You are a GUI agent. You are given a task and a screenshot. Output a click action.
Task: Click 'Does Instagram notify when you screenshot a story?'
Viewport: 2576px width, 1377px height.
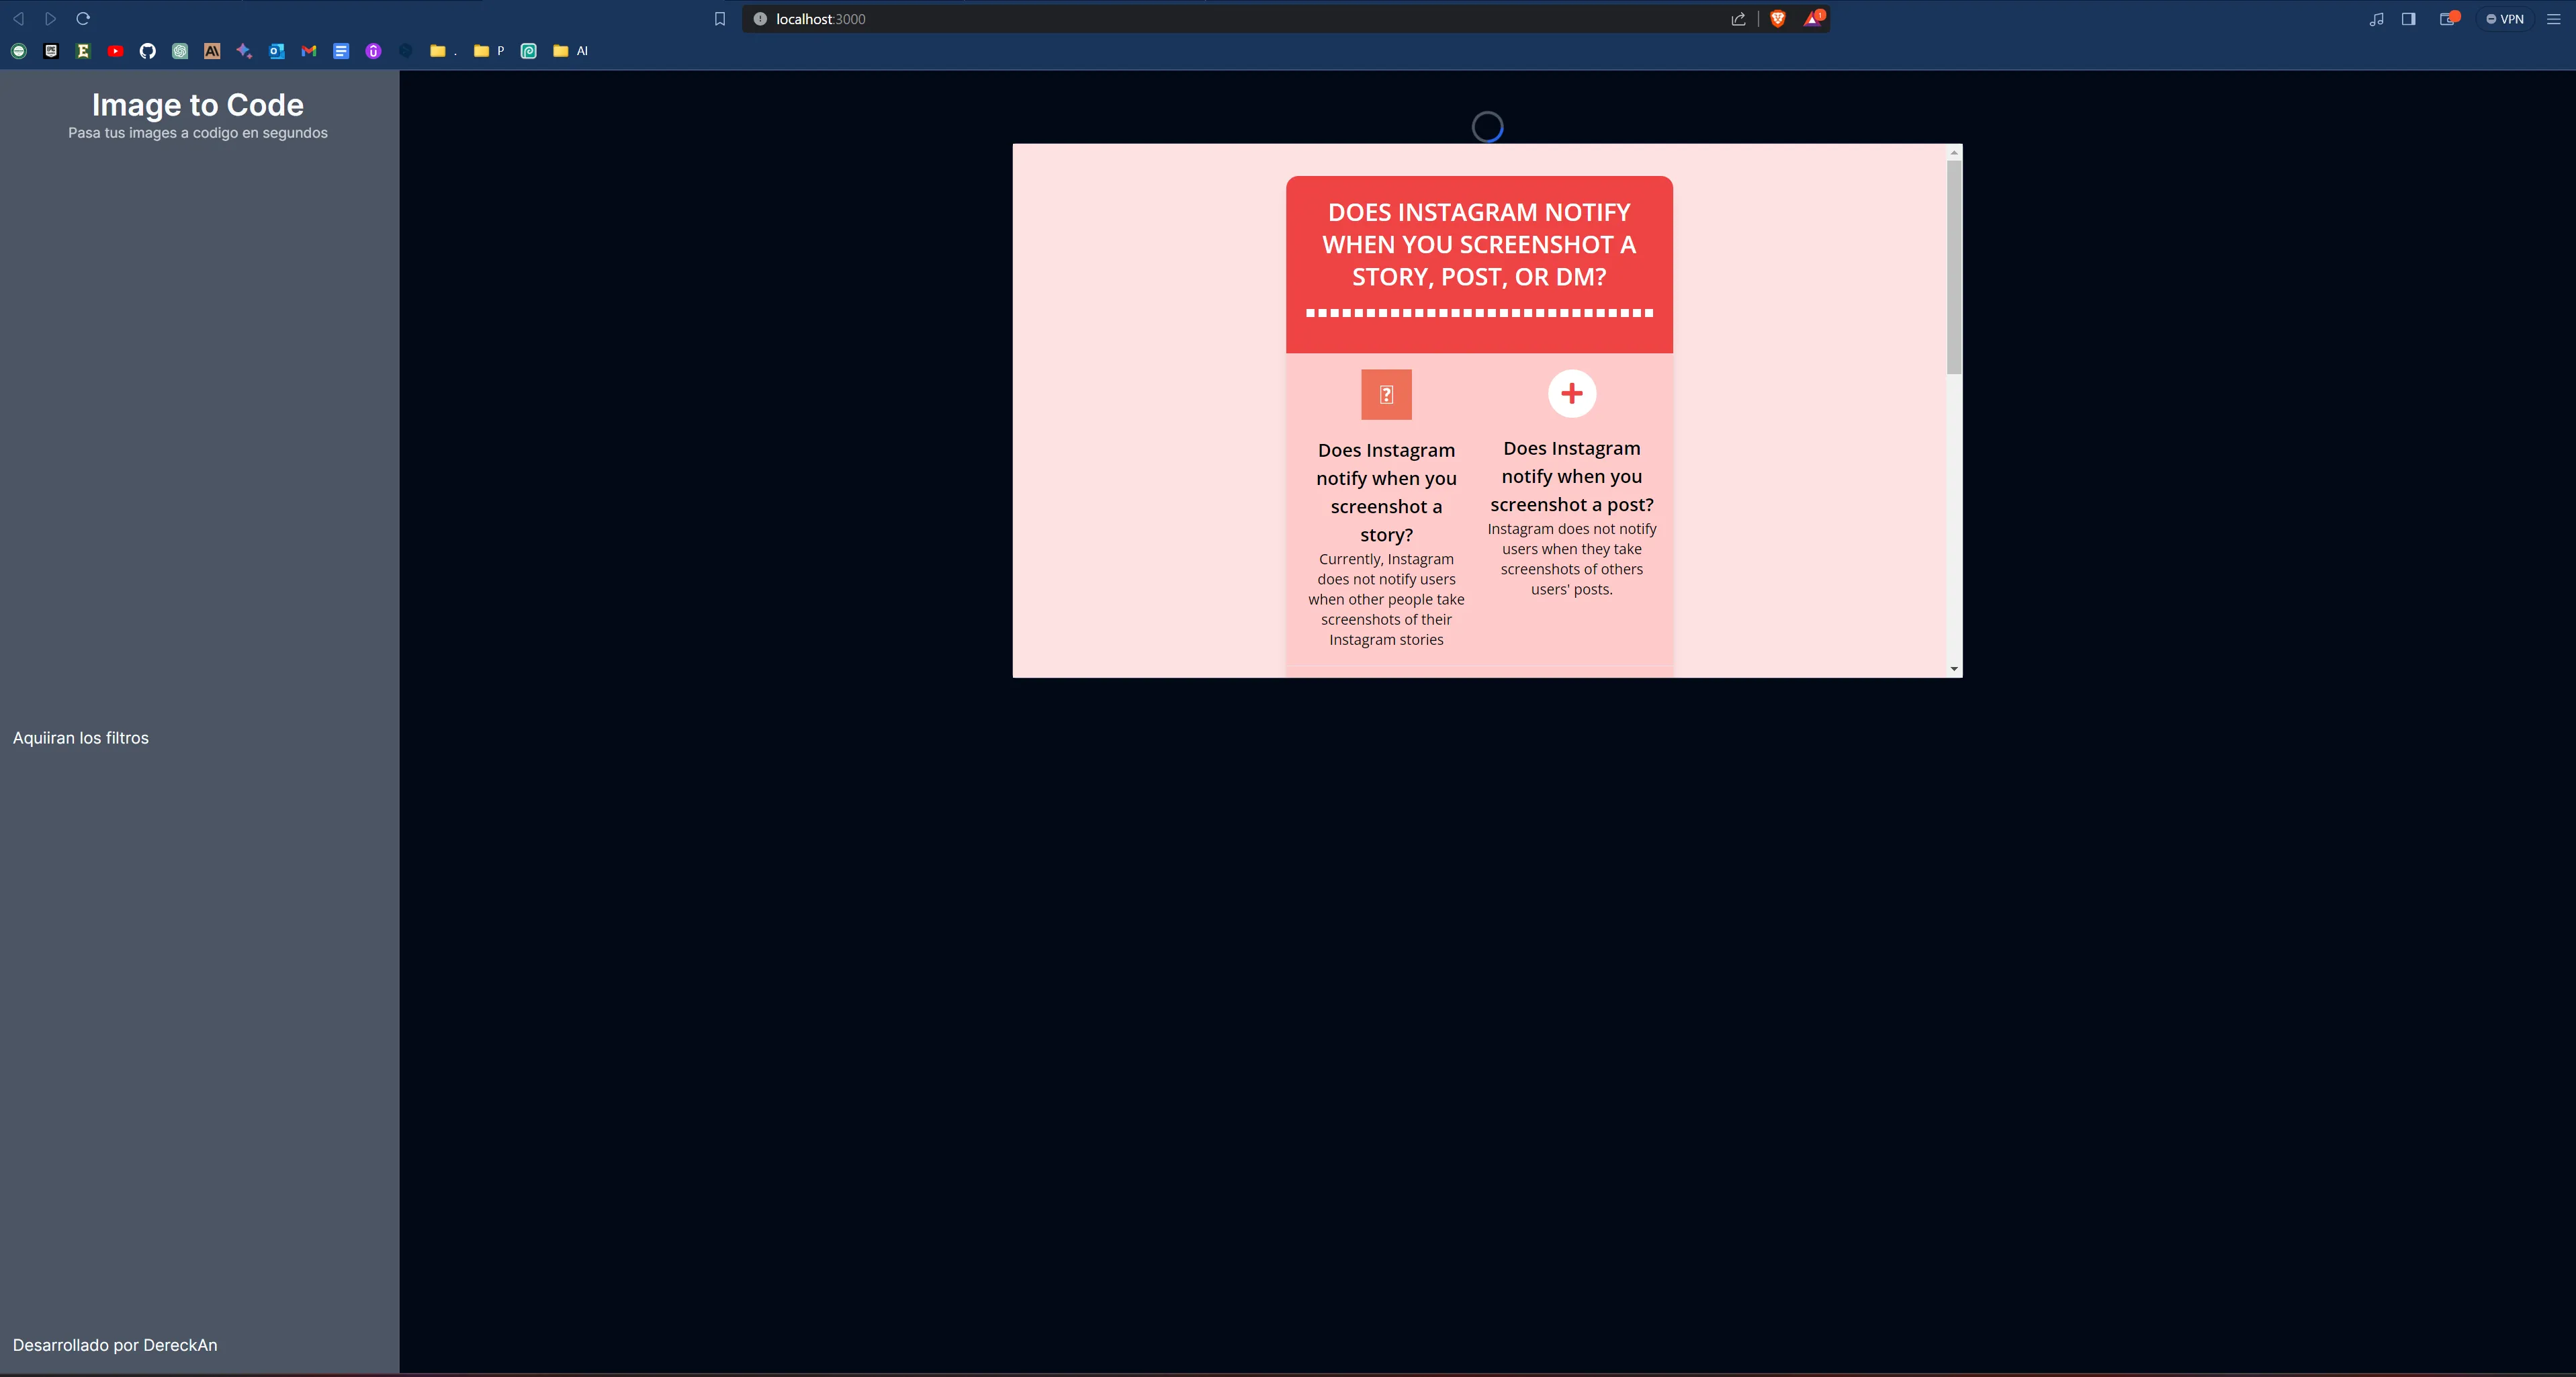tap(1386, 492)
